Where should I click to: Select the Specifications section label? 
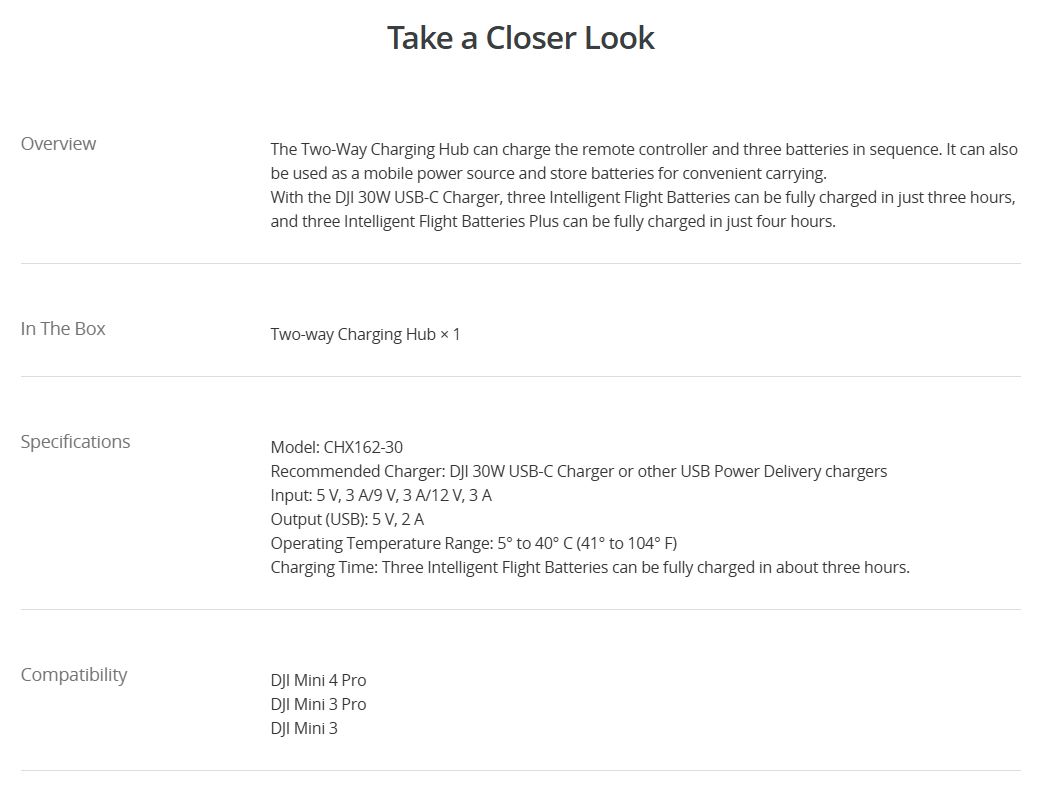point(76,442)
